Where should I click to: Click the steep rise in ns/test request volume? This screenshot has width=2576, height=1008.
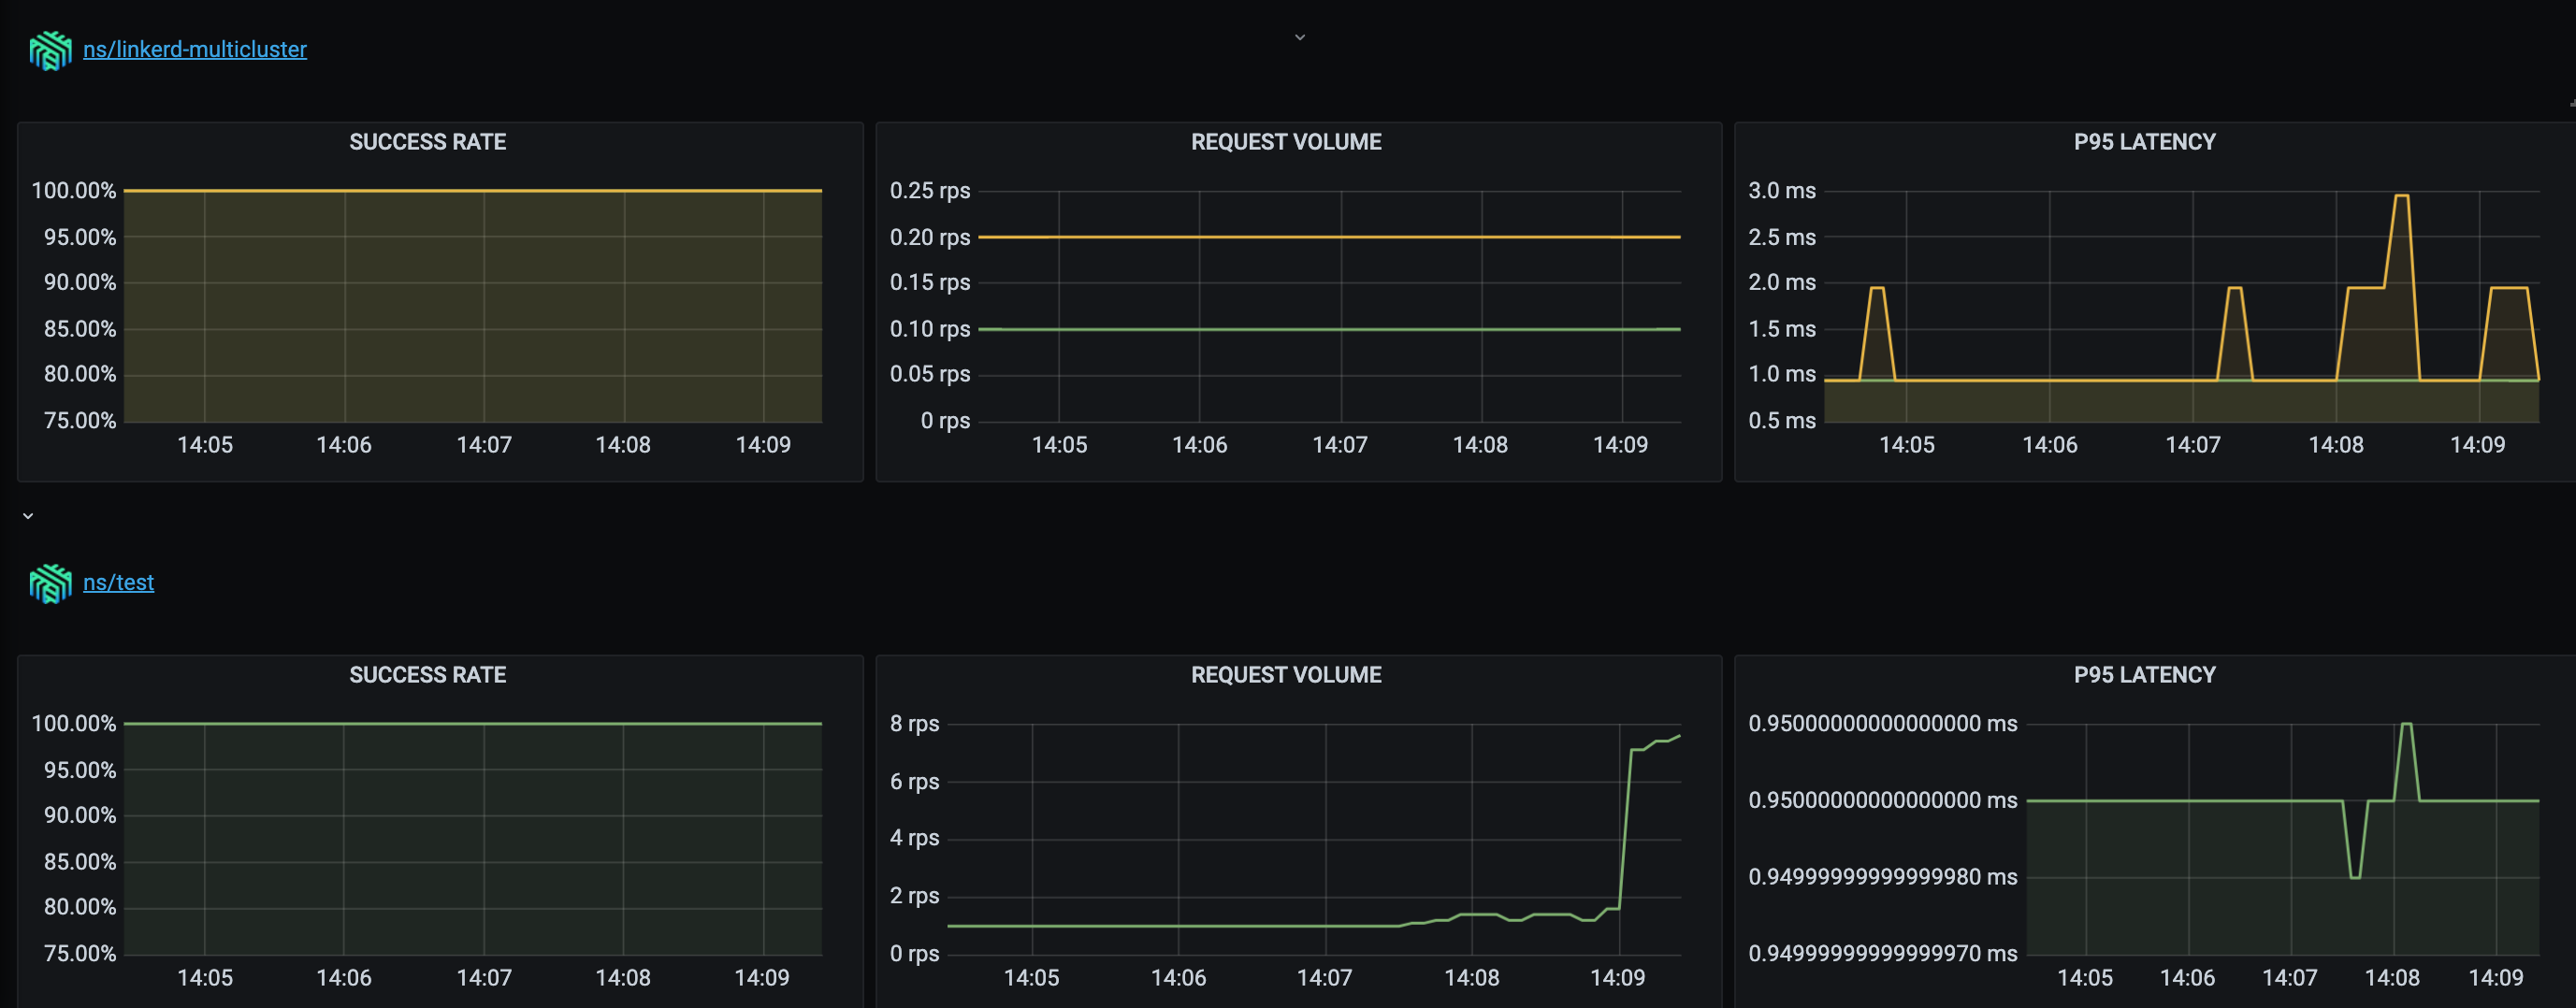1625,830
